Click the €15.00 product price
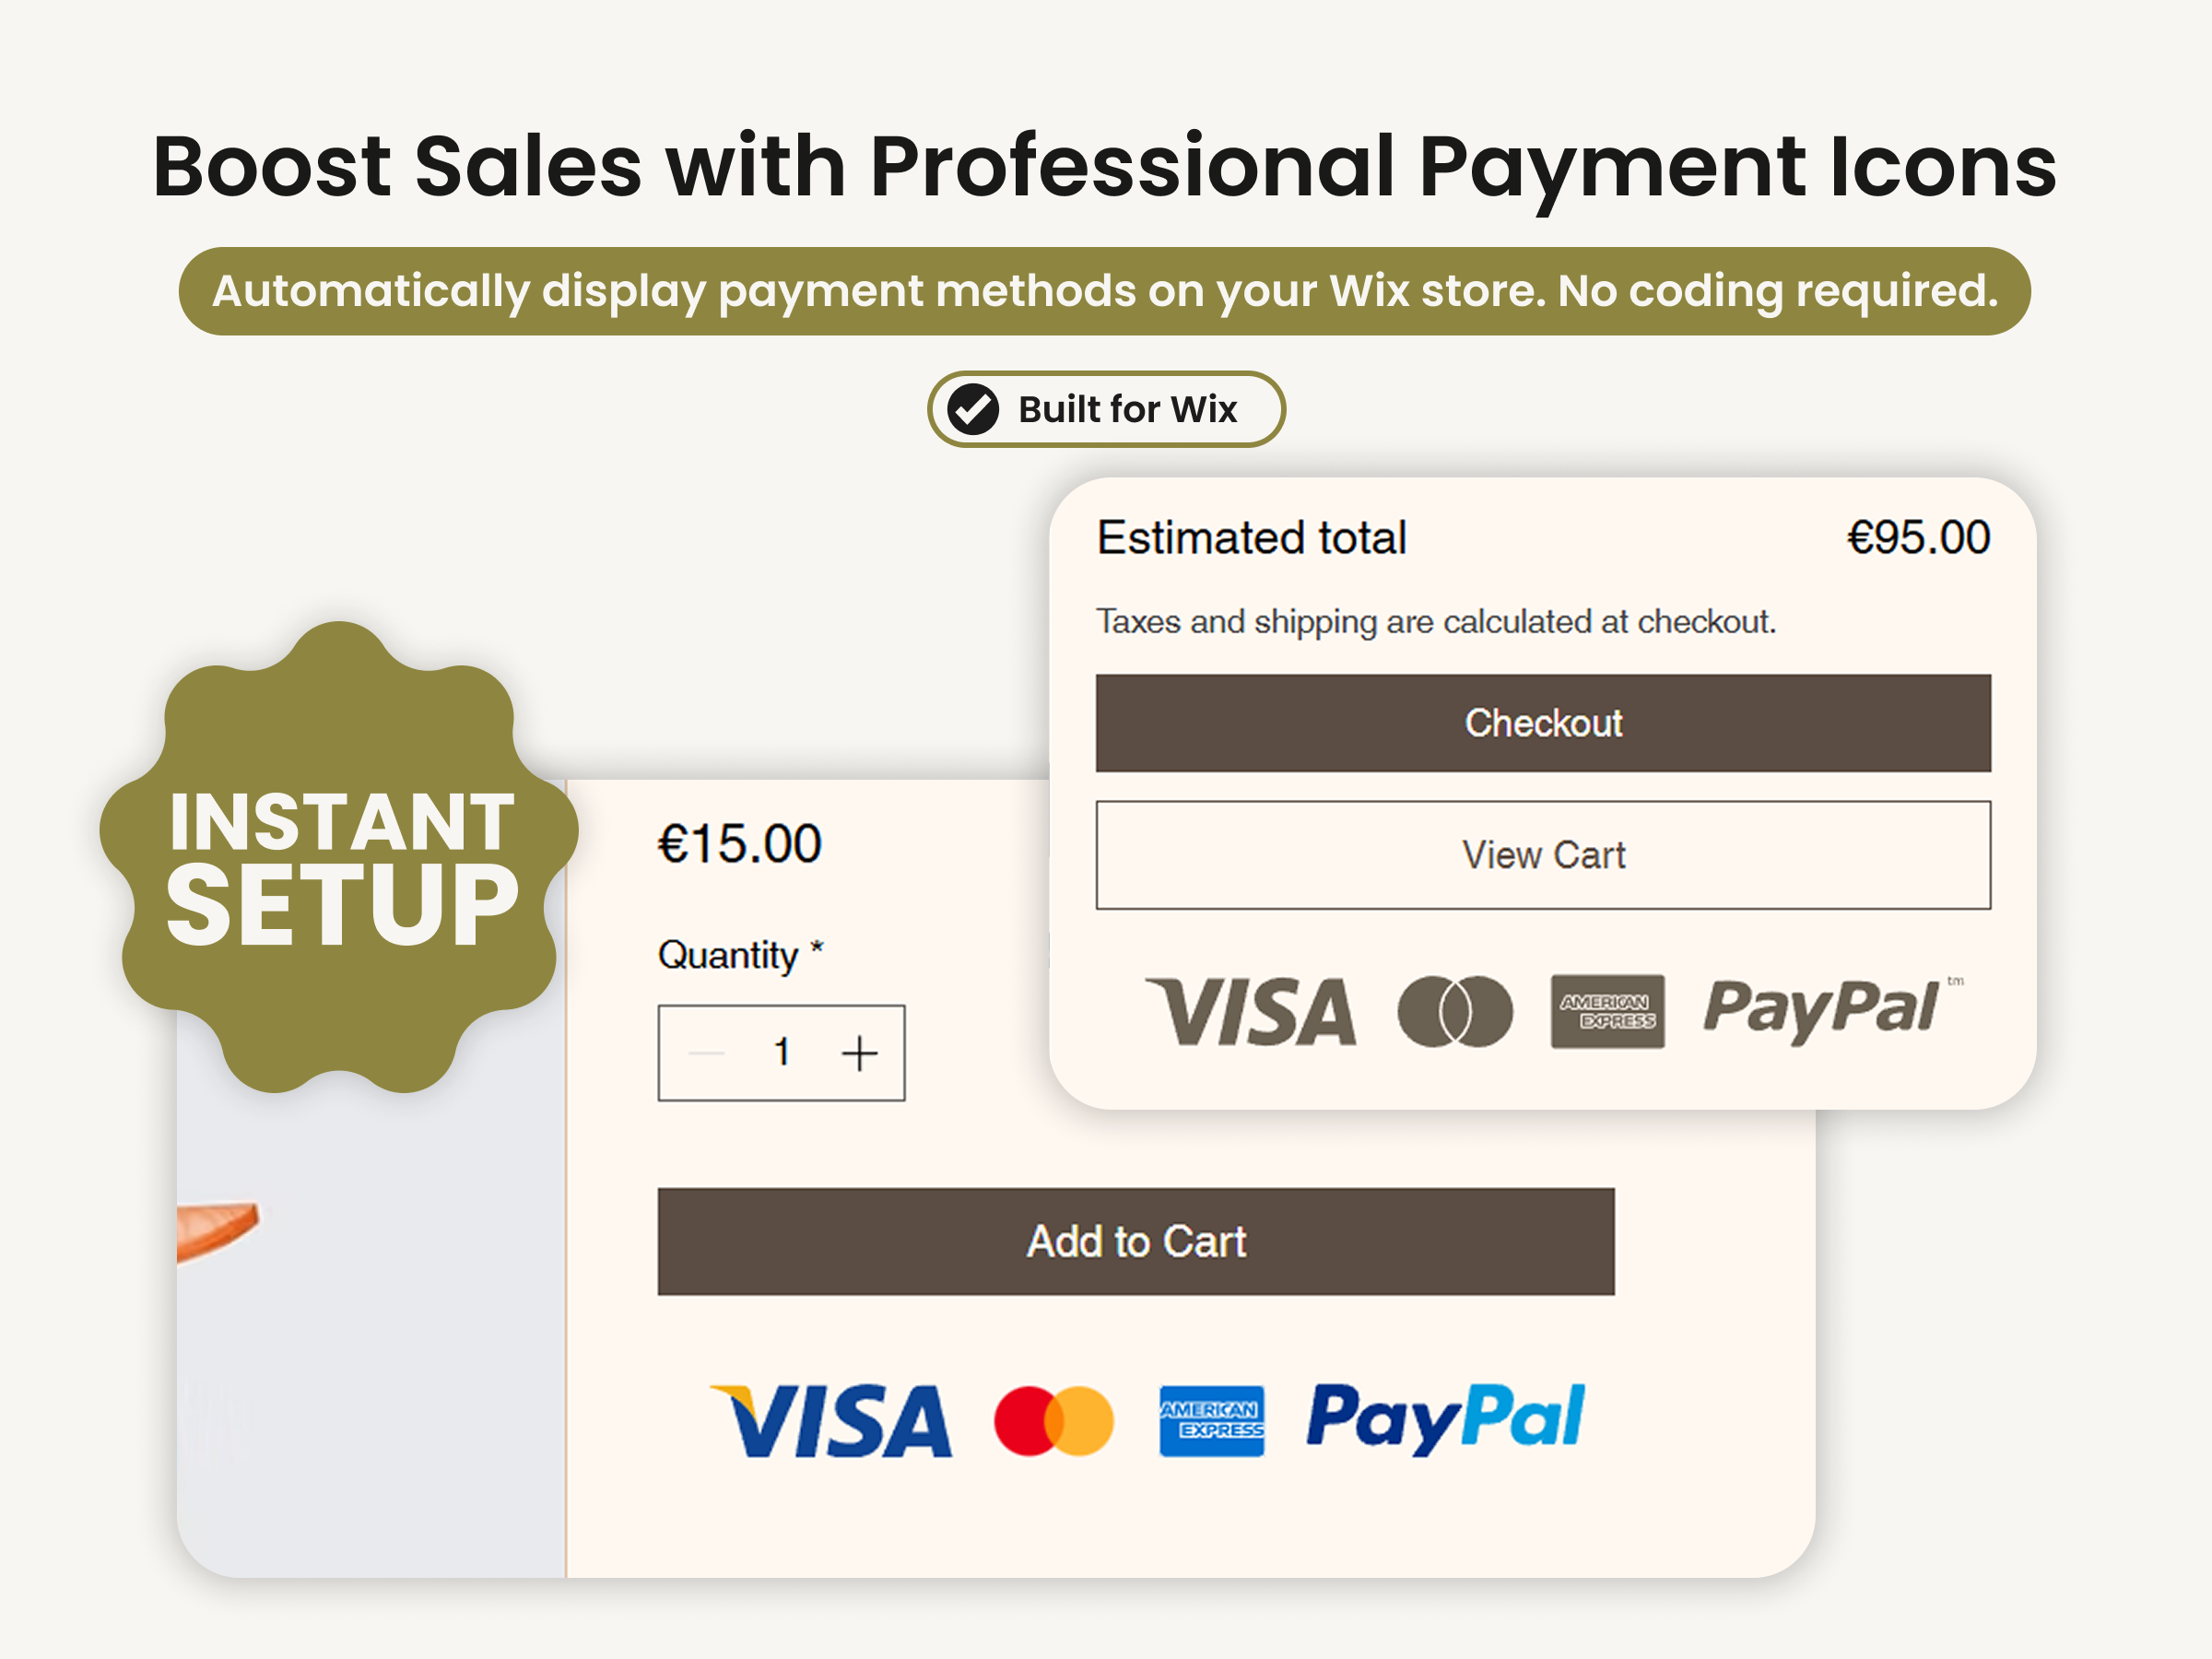2212x1659 pixels. 739,844
